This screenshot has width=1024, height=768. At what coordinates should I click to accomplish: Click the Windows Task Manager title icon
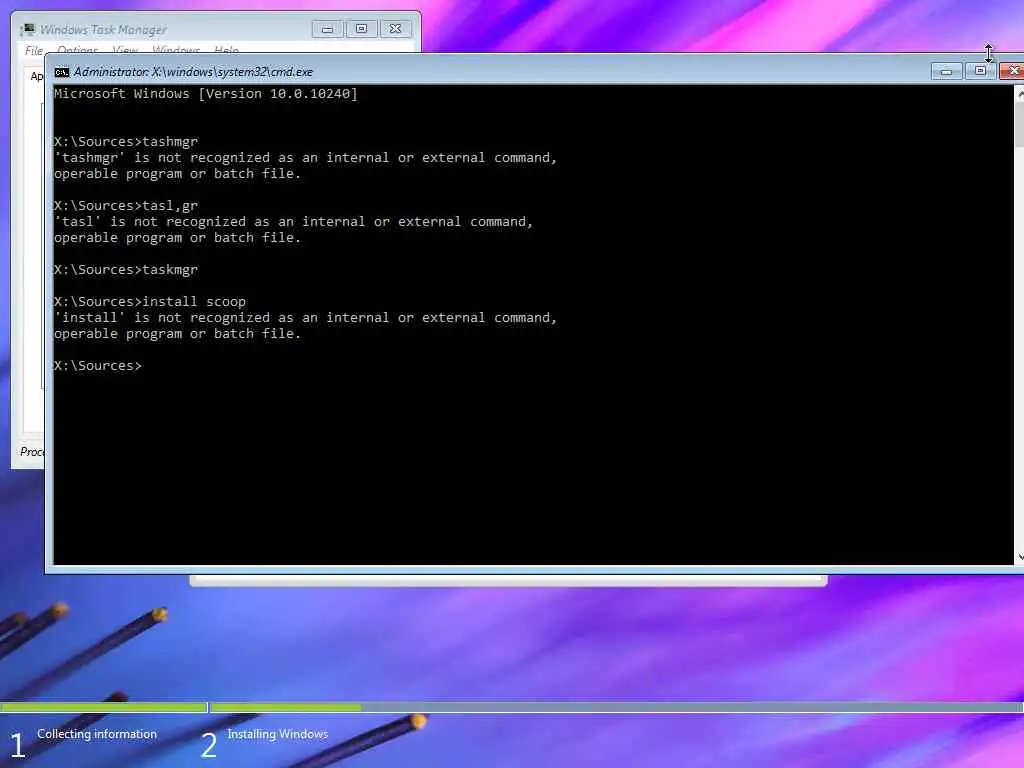28,29
